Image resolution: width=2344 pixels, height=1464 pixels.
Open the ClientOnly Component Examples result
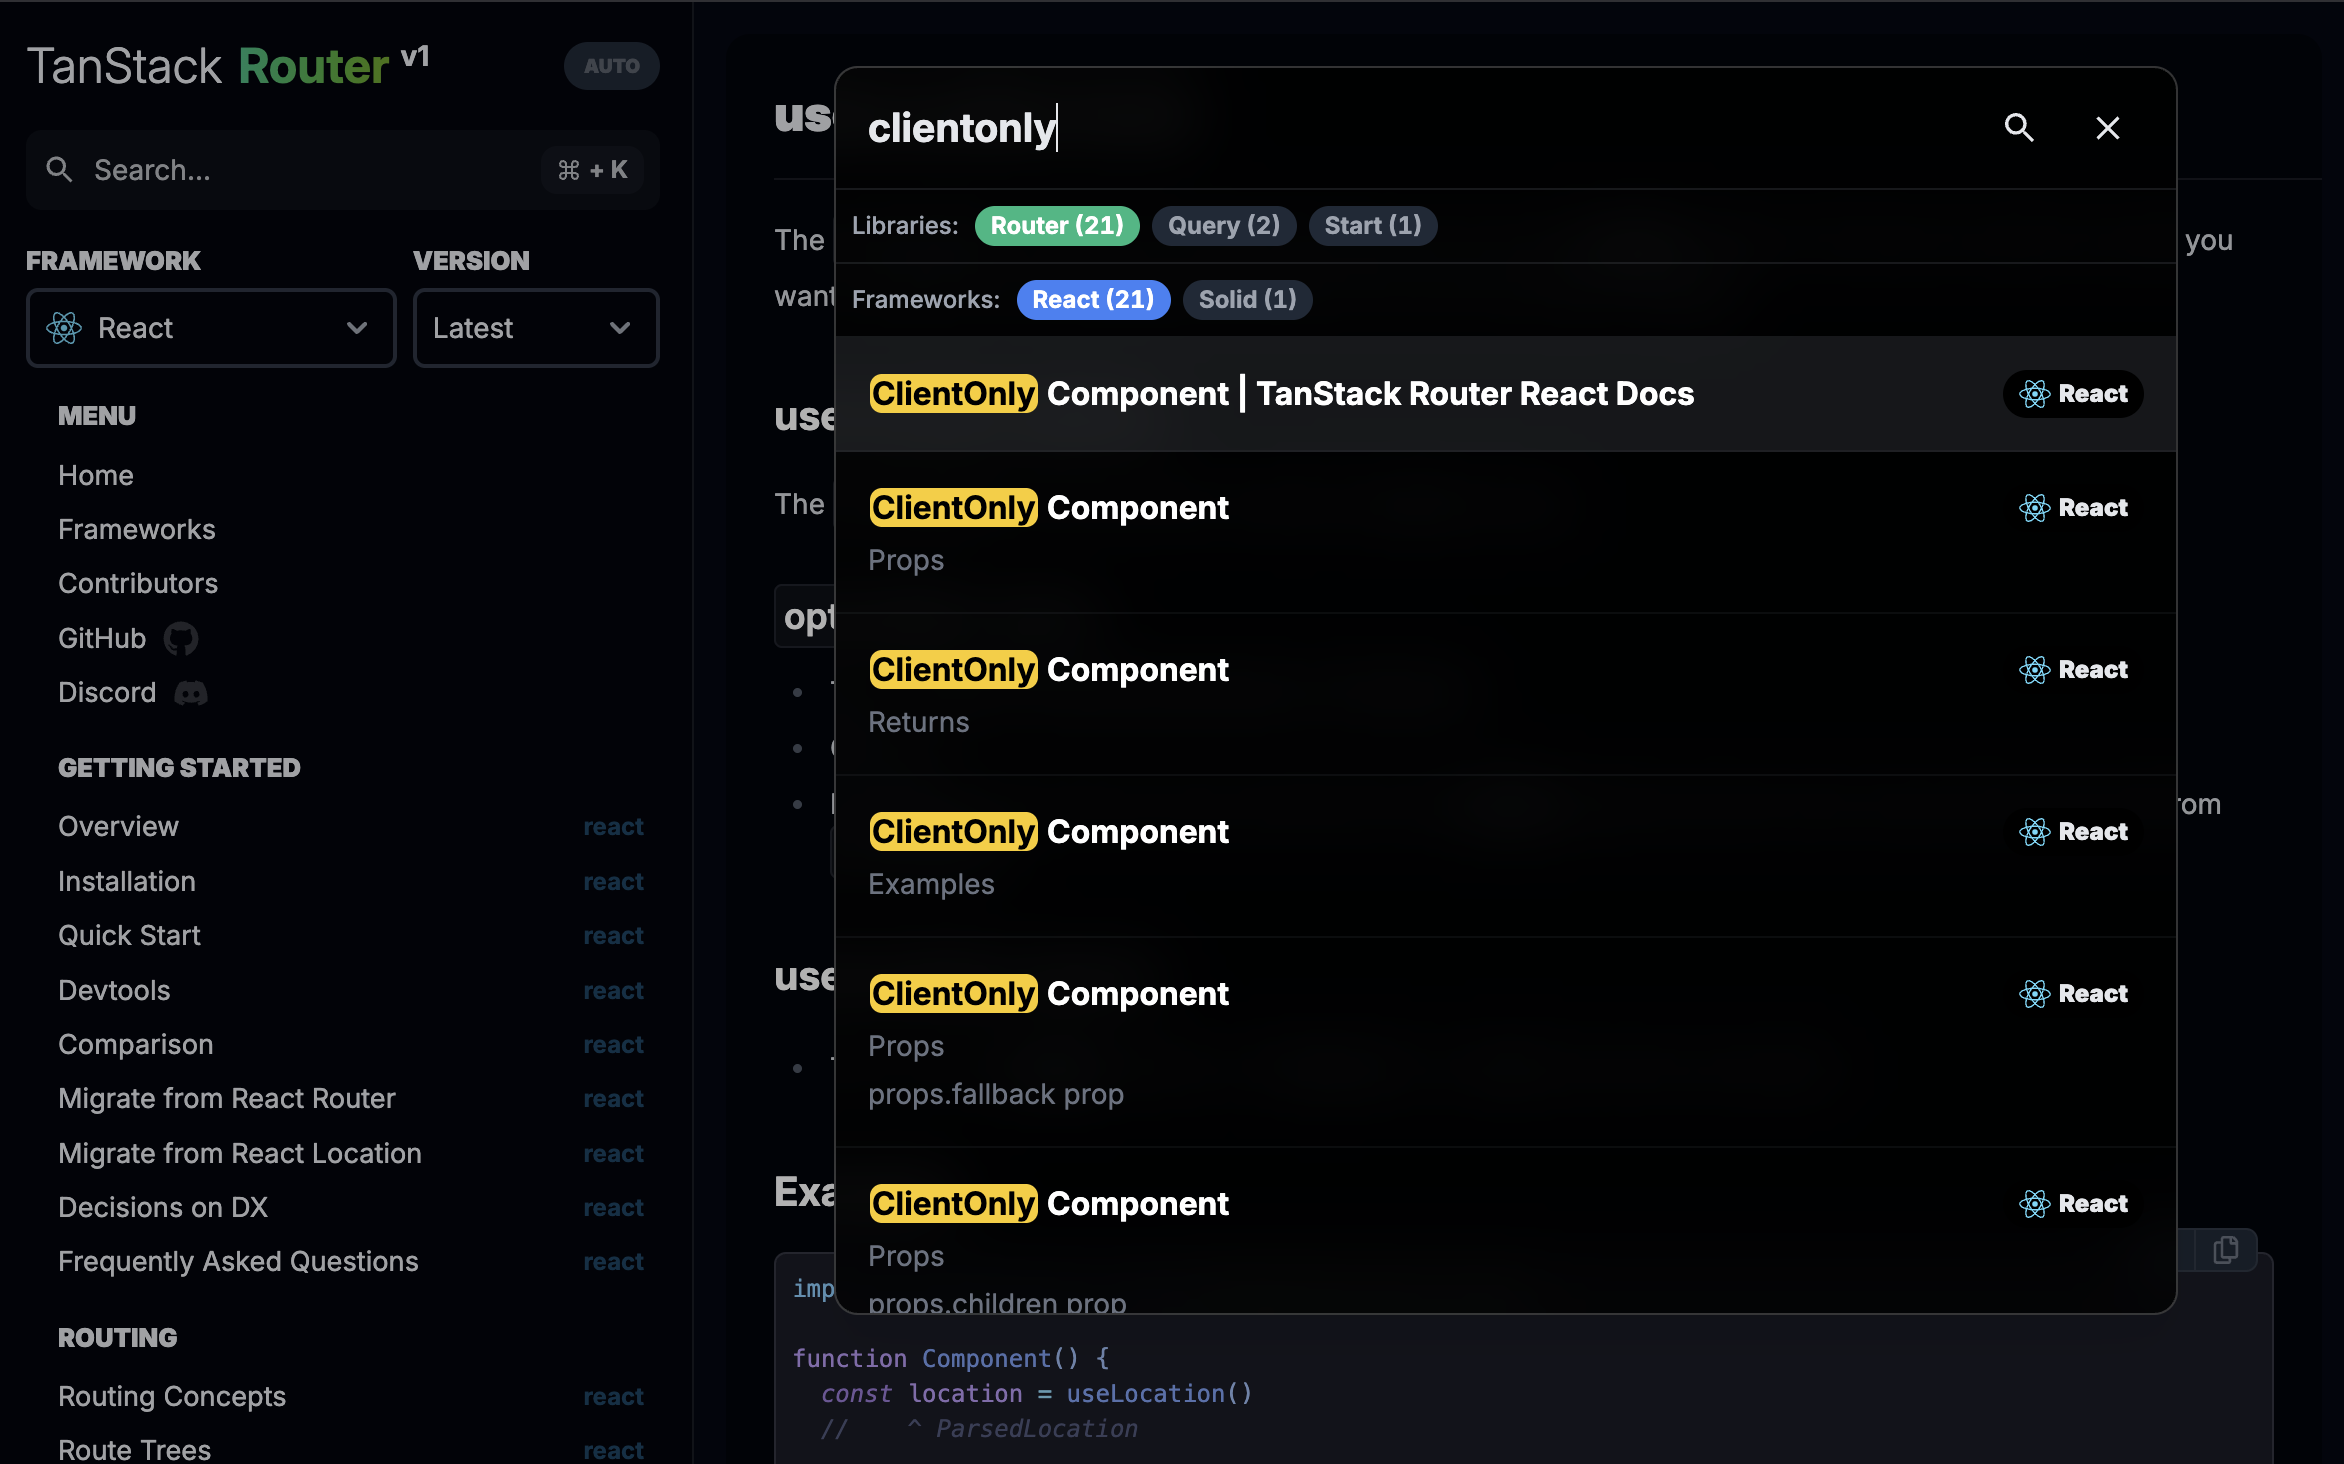[x=1506, y=856]
